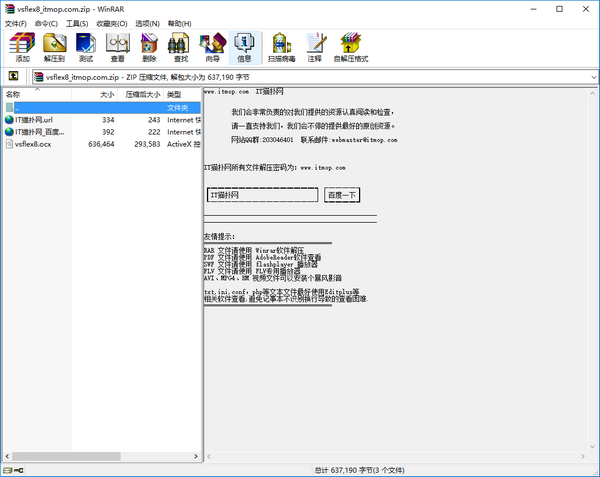
Task: Open the Tools (工具) menu
Action: pyautogui.click(x=77, y=24)
